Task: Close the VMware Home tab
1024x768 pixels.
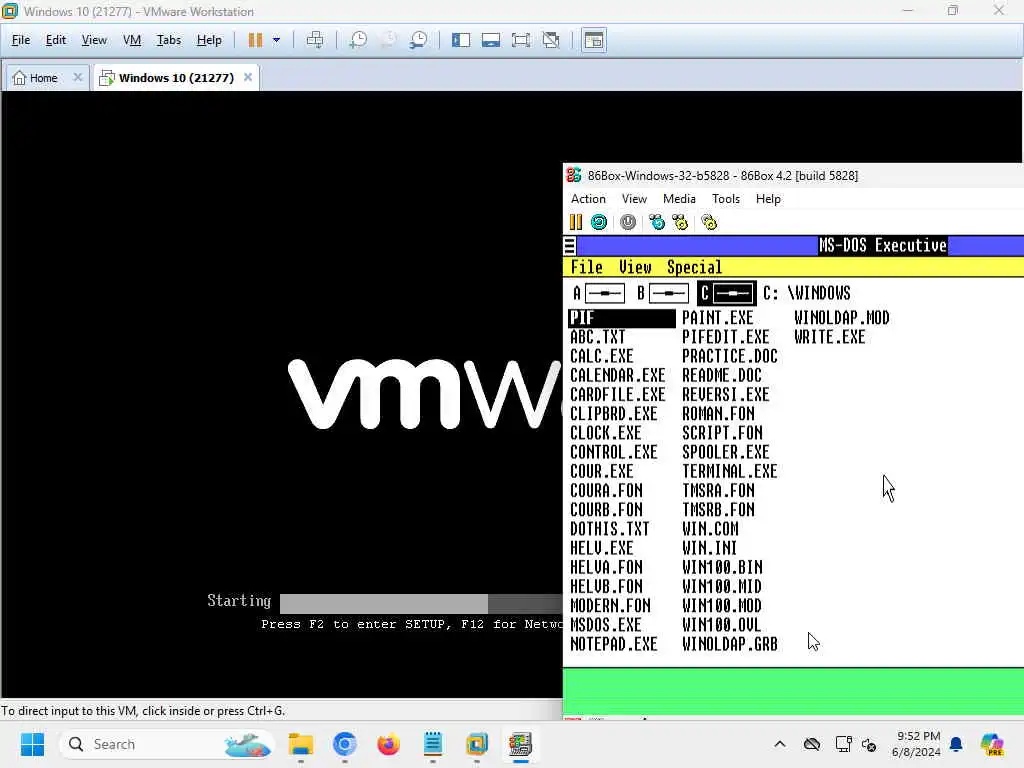Action: 78,77
